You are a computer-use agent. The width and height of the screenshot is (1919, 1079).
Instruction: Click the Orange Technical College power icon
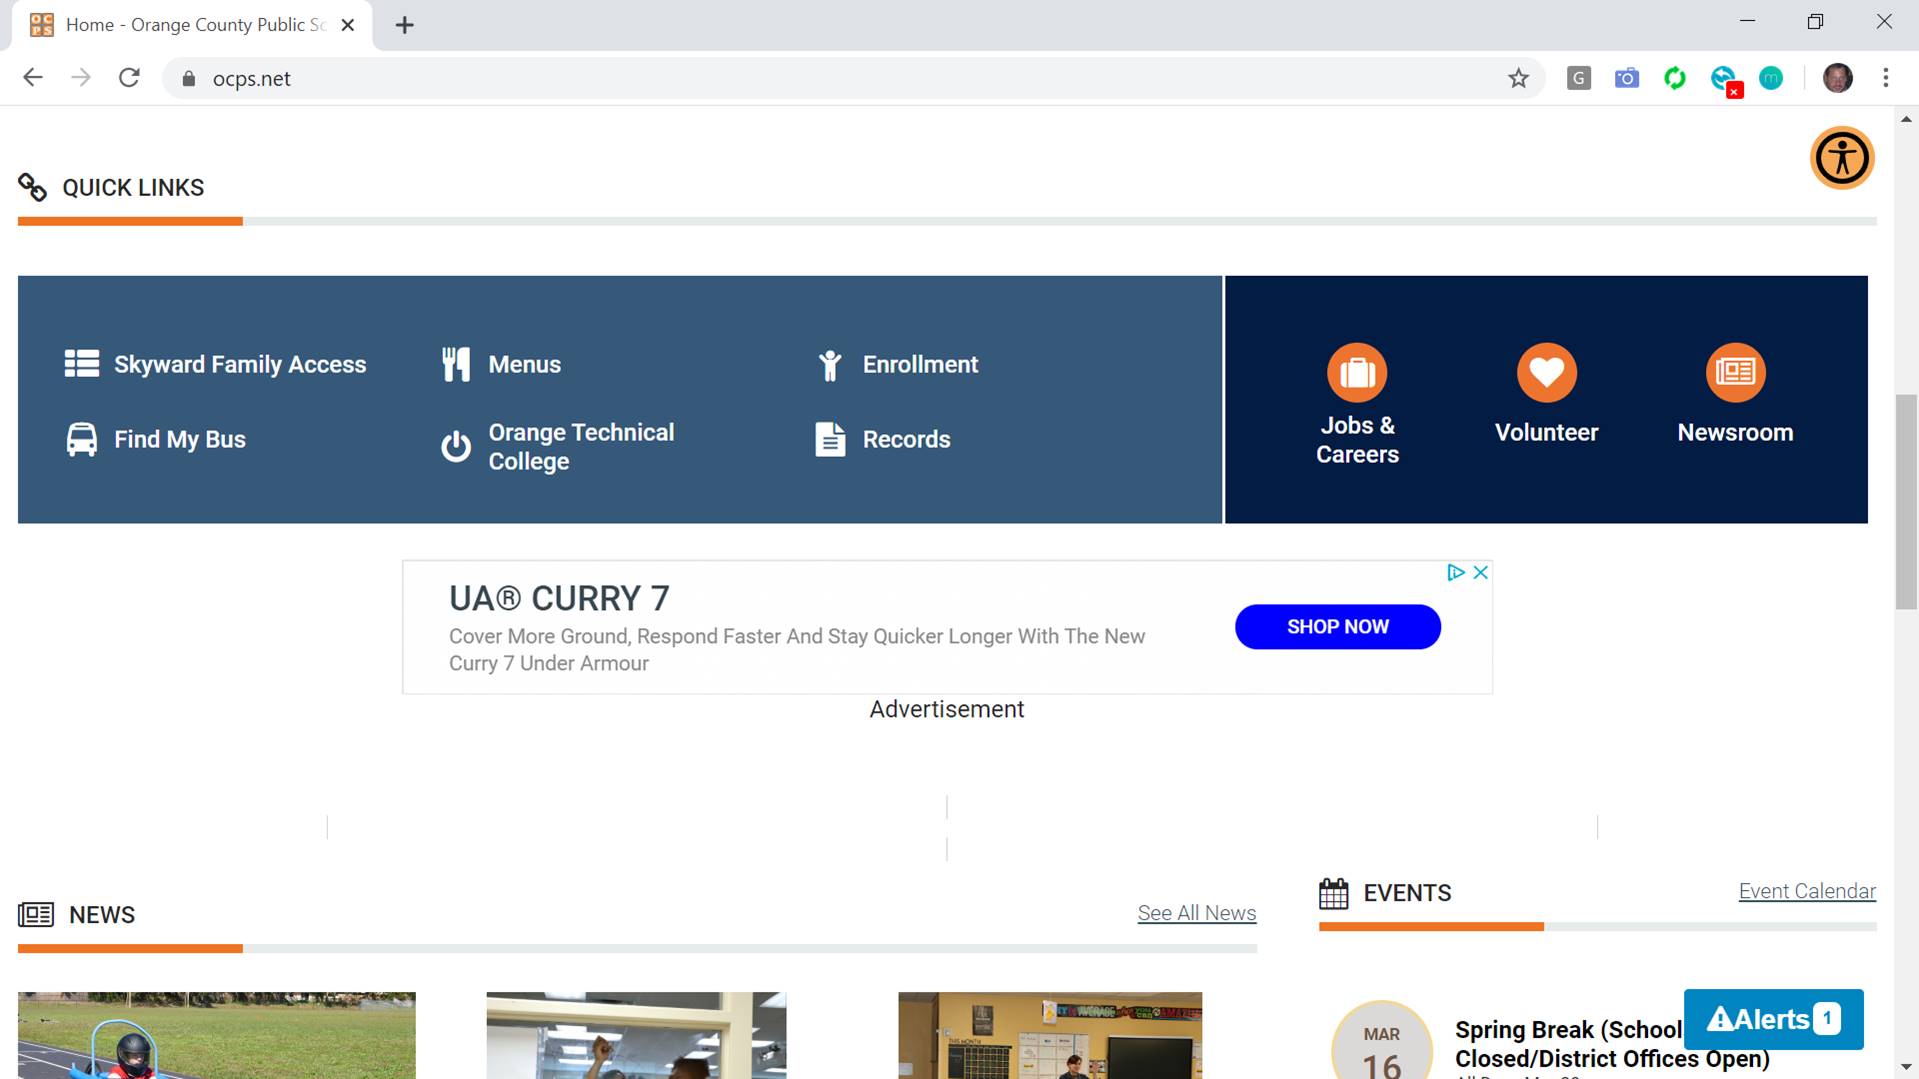(456, 446)
